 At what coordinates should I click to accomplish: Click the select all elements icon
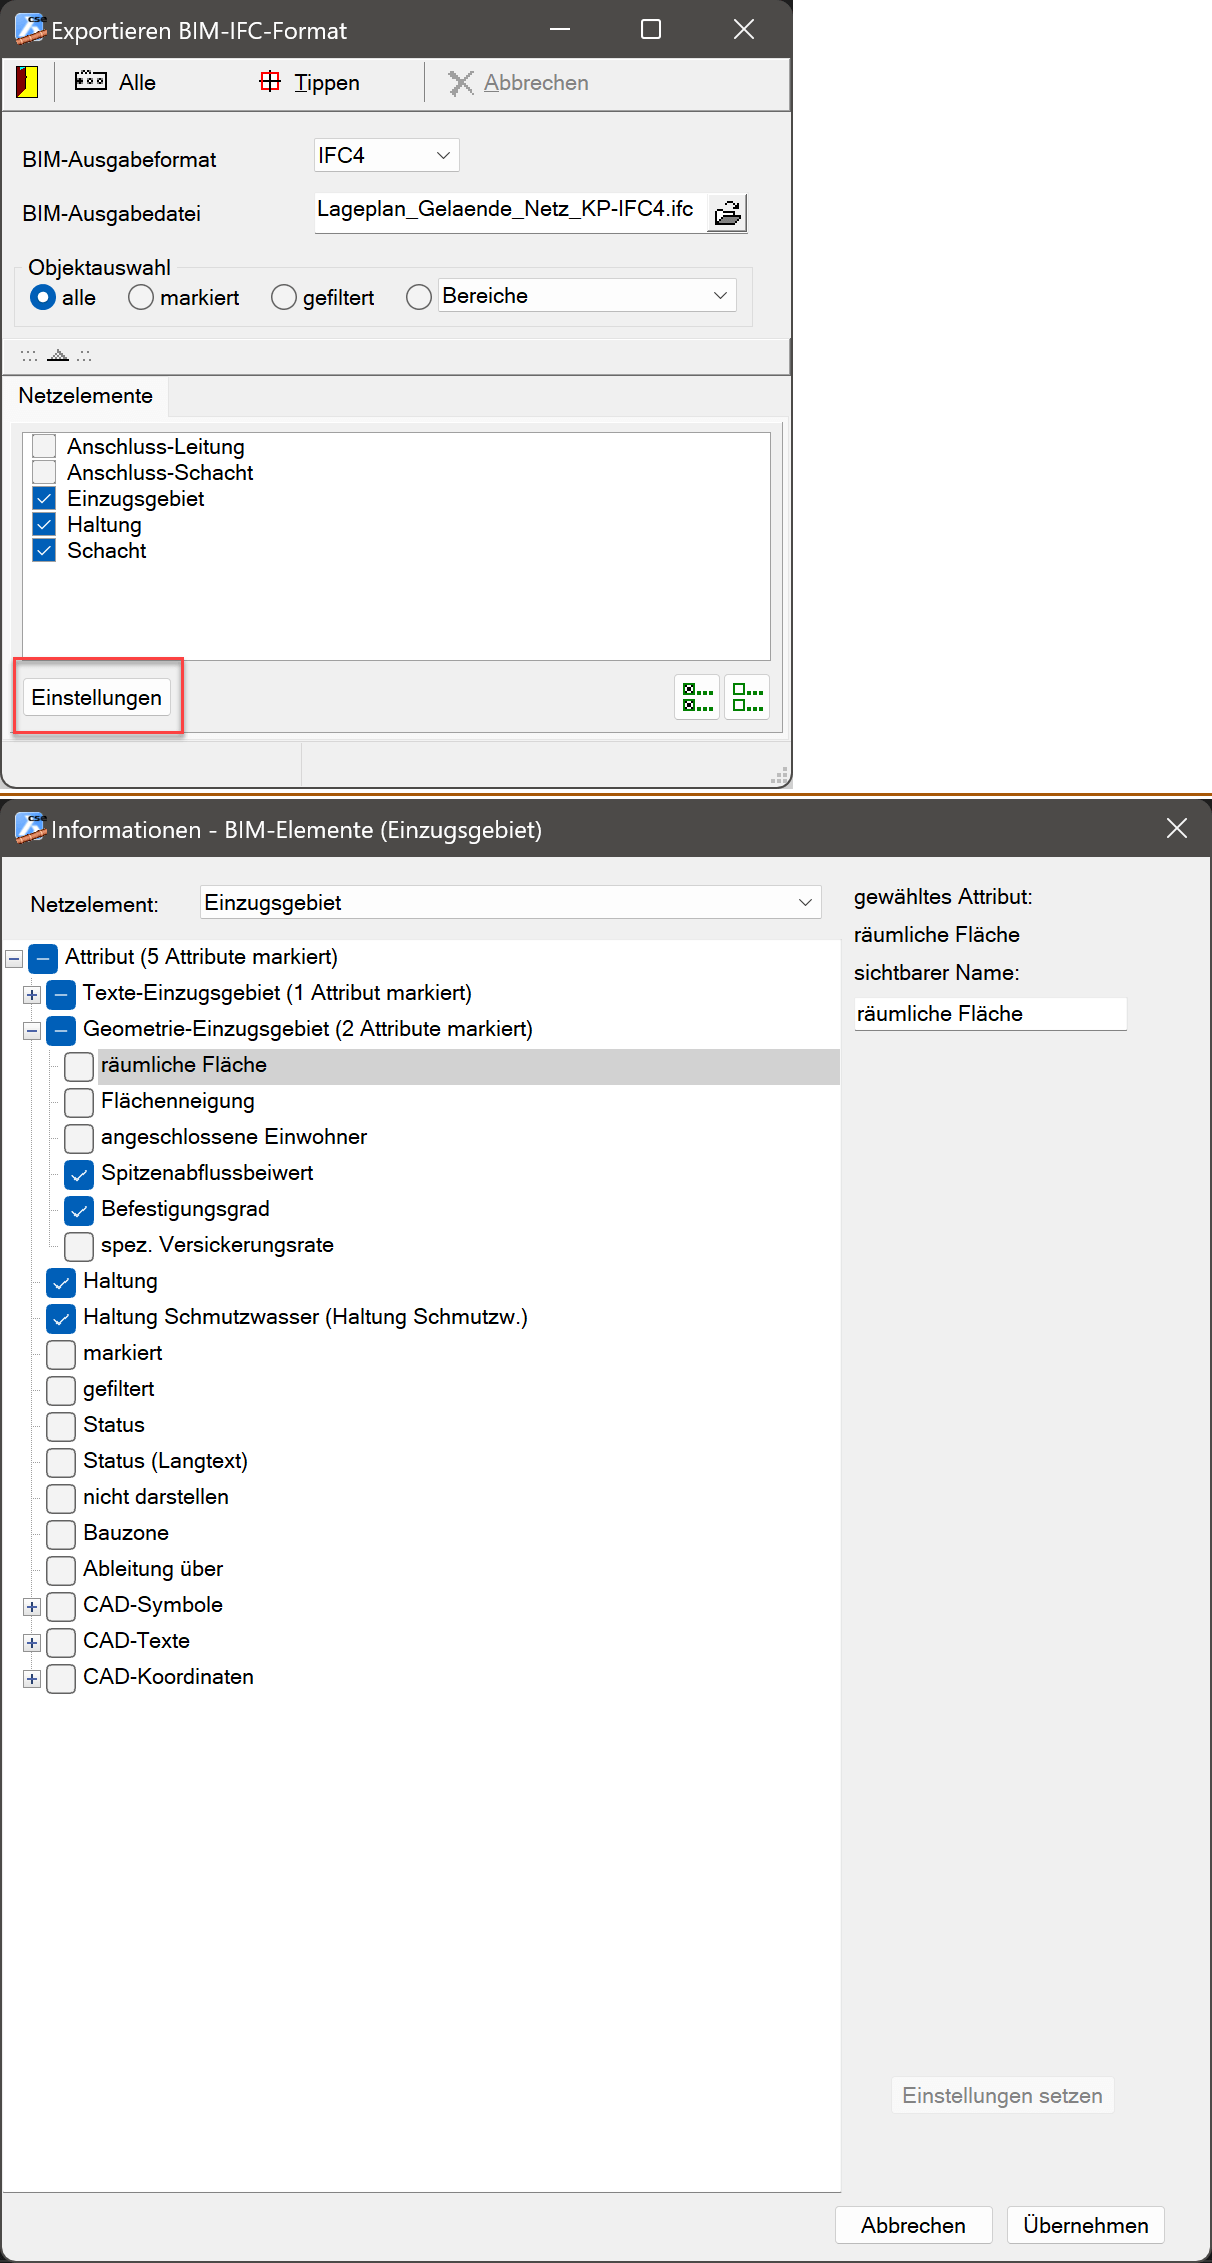coord(697,697)
